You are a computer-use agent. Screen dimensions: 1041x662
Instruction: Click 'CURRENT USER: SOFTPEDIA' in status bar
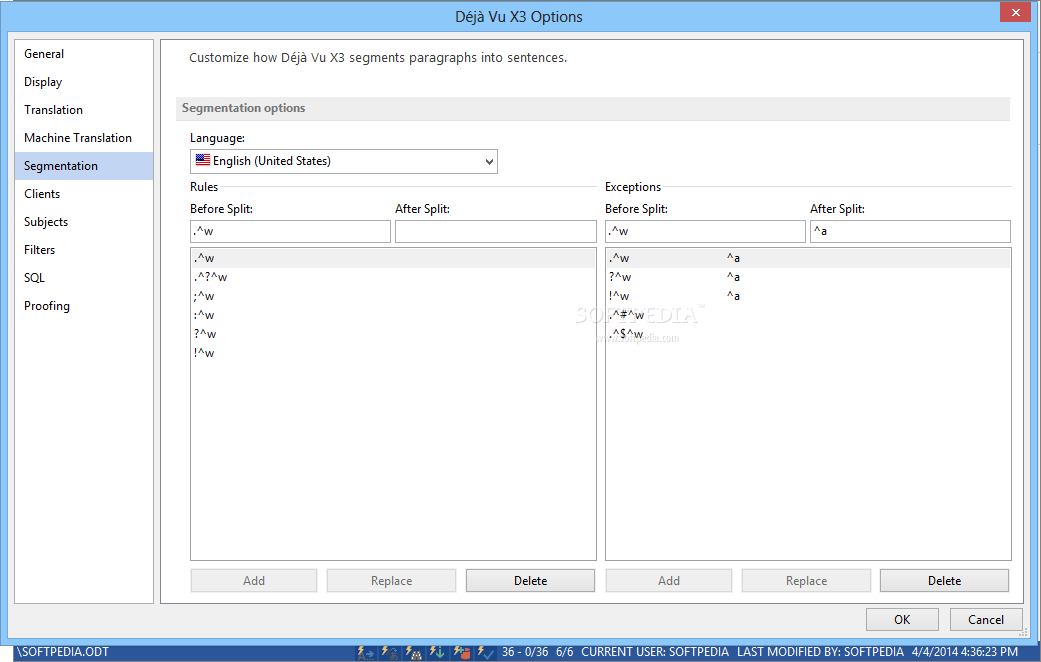pyautogui.click(x=655, y=652)
